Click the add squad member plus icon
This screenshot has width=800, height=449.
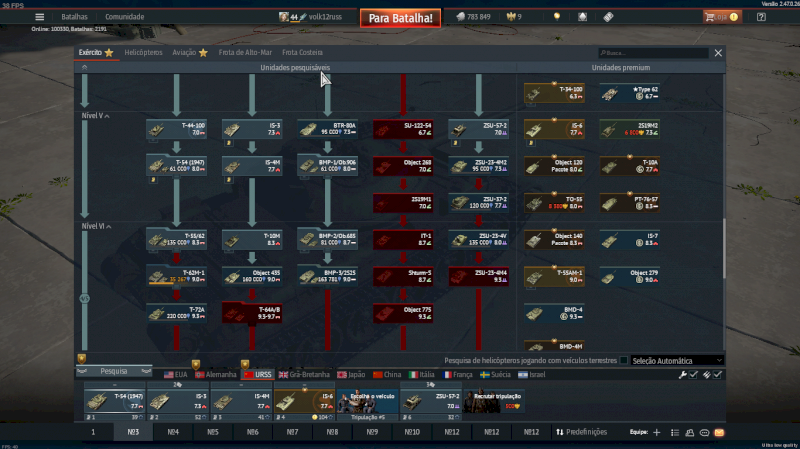click(x=656, y=432)
